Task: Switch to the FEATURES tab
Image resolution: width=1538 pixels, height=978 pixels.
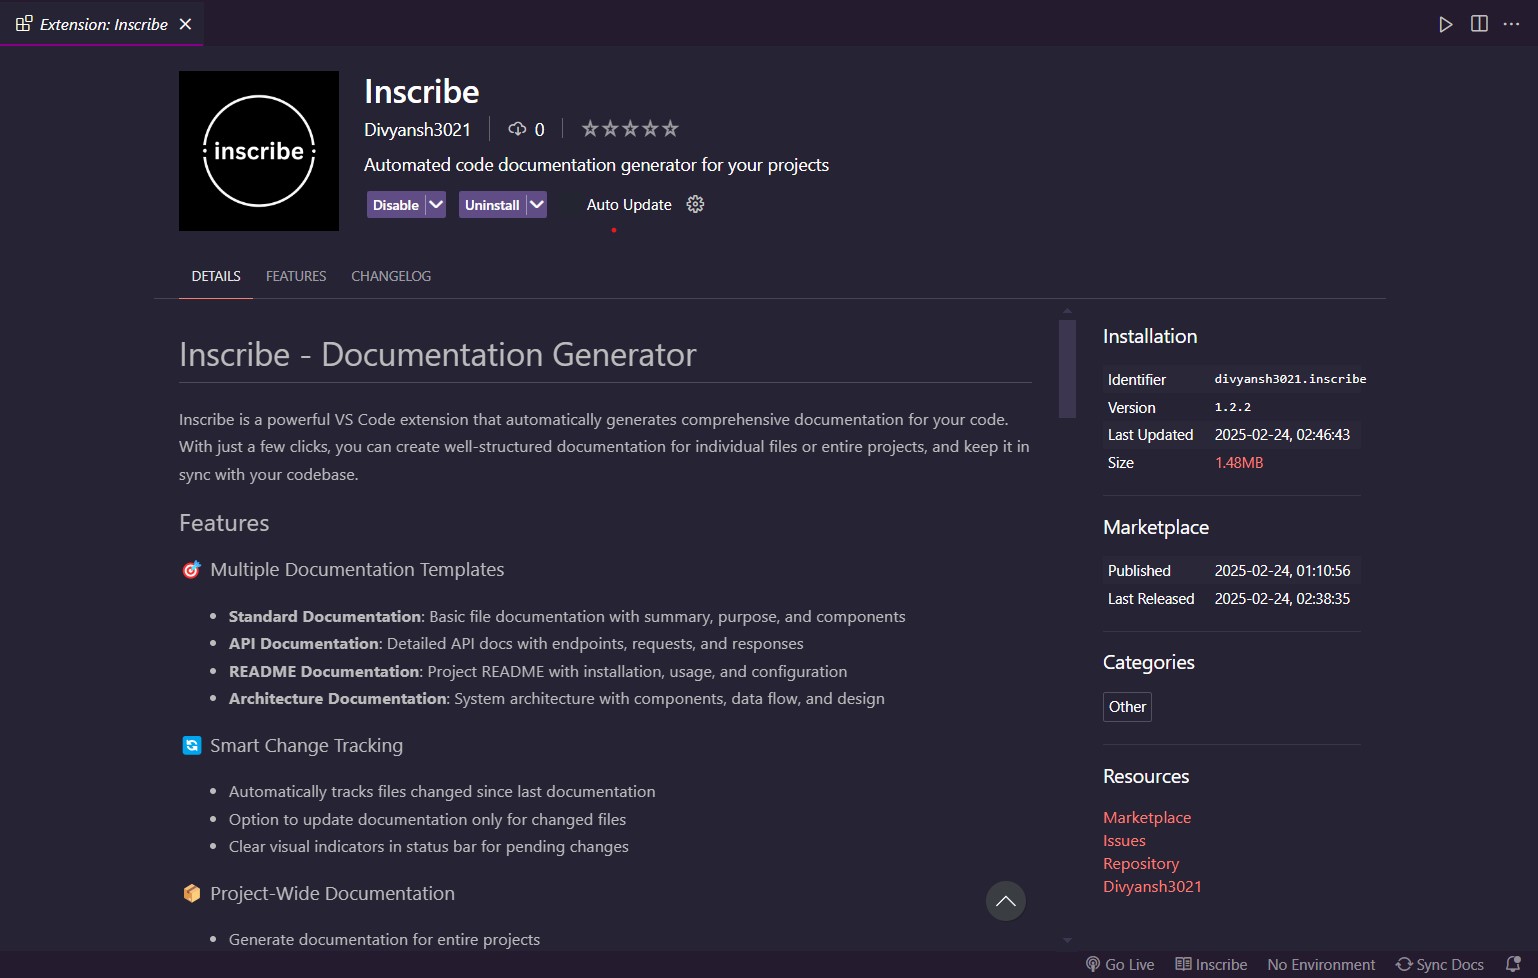Action: (x=296, y=276)
